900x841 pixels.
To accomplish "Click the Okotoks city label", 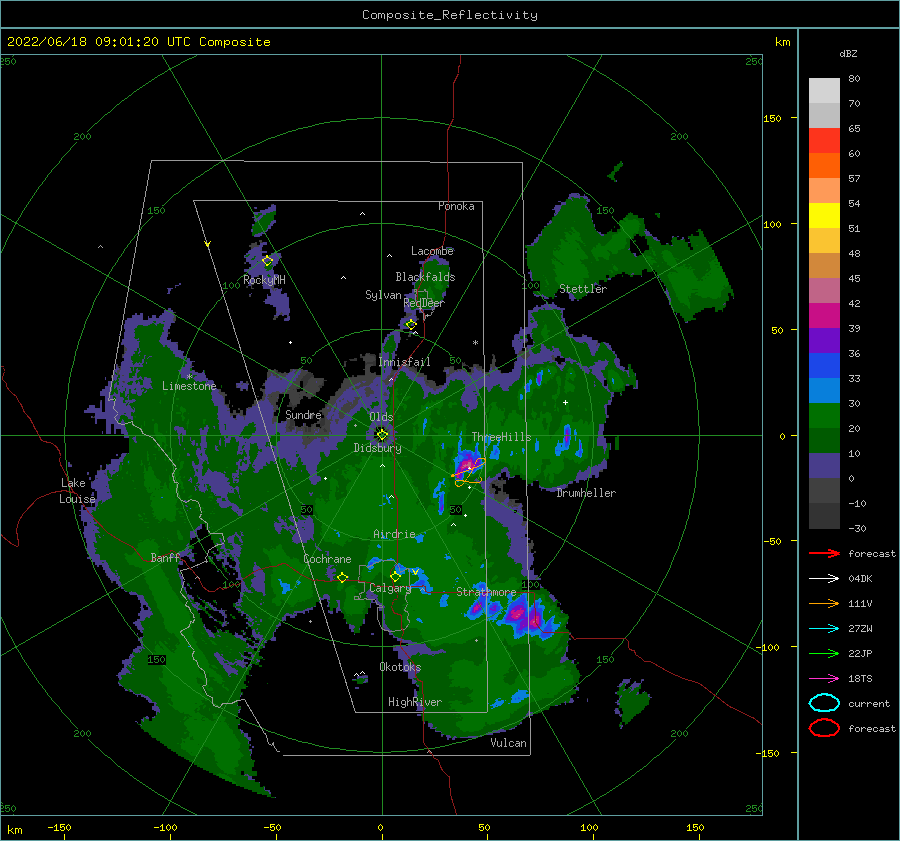I will coord(400,667).
